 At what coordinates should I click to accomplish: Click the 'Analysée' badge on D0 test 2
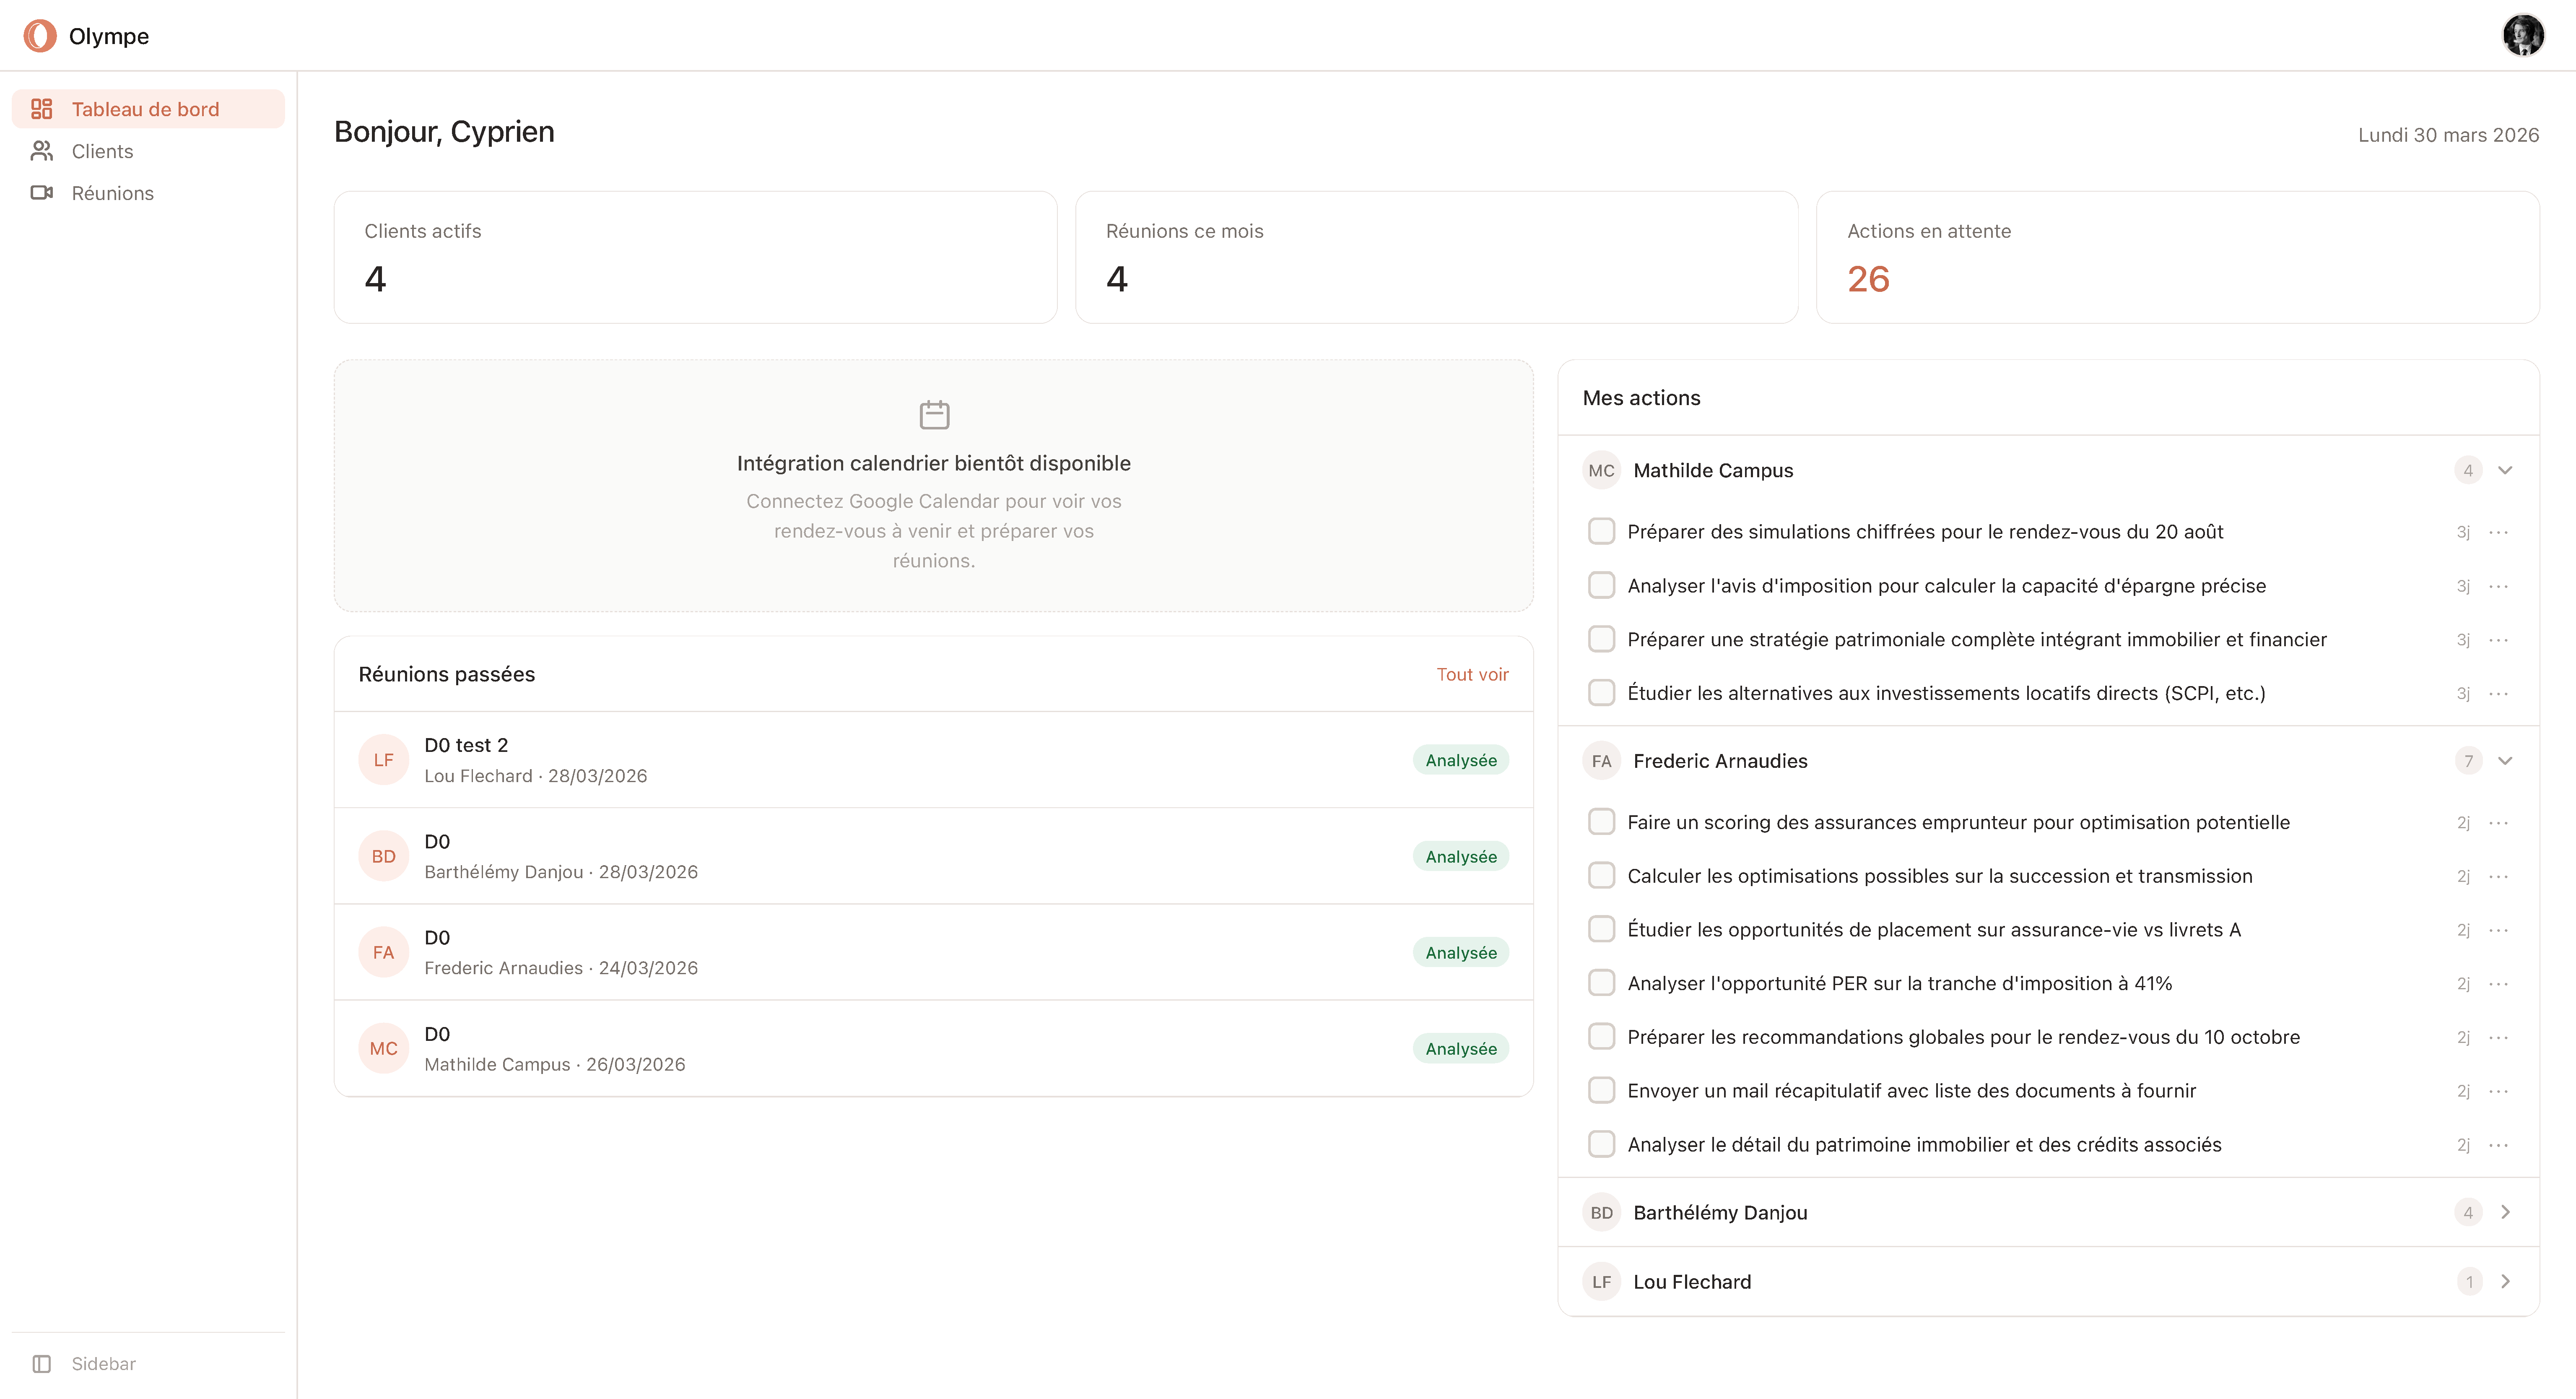pos(1460,759)
